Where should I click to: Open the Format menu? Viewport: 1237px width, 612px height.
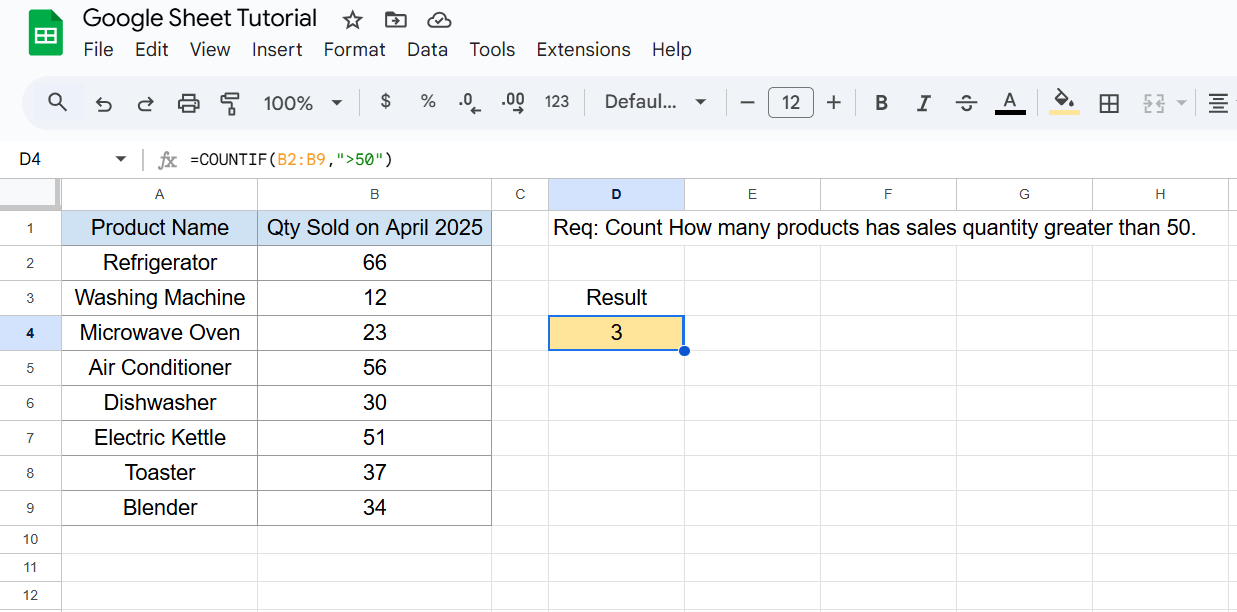(354, 50)
